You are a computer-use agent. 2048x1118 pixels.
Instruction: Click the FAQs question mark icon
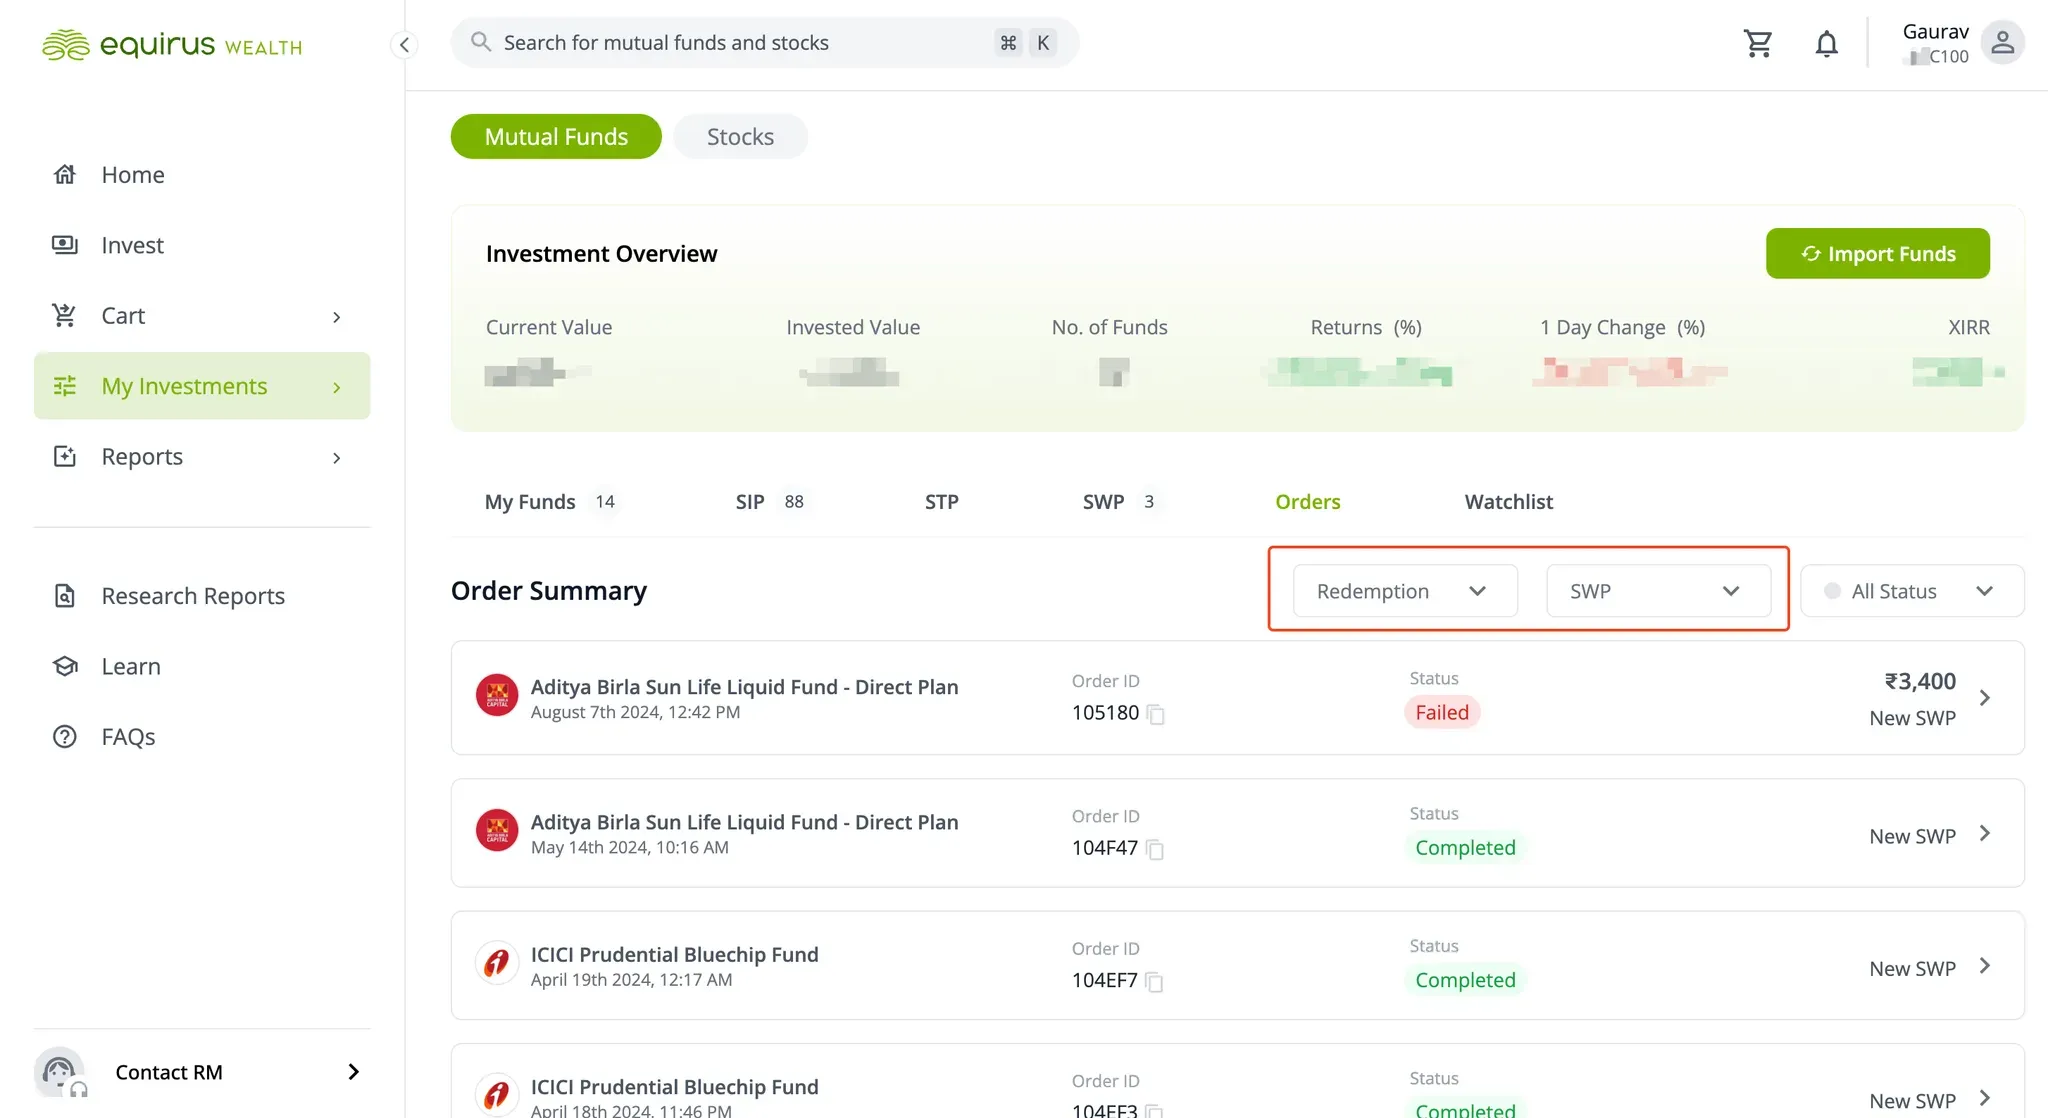click(65, 737)
